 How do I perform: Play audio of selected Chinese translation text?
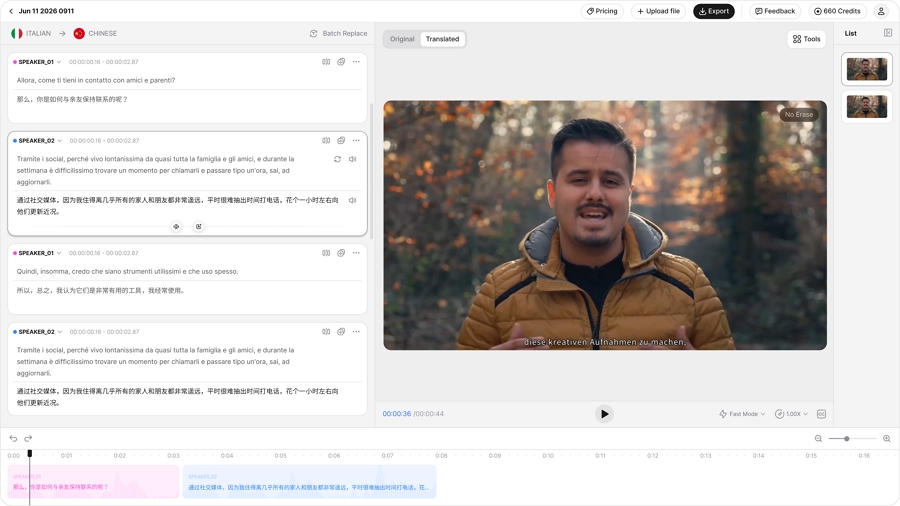tap(352, 200)
